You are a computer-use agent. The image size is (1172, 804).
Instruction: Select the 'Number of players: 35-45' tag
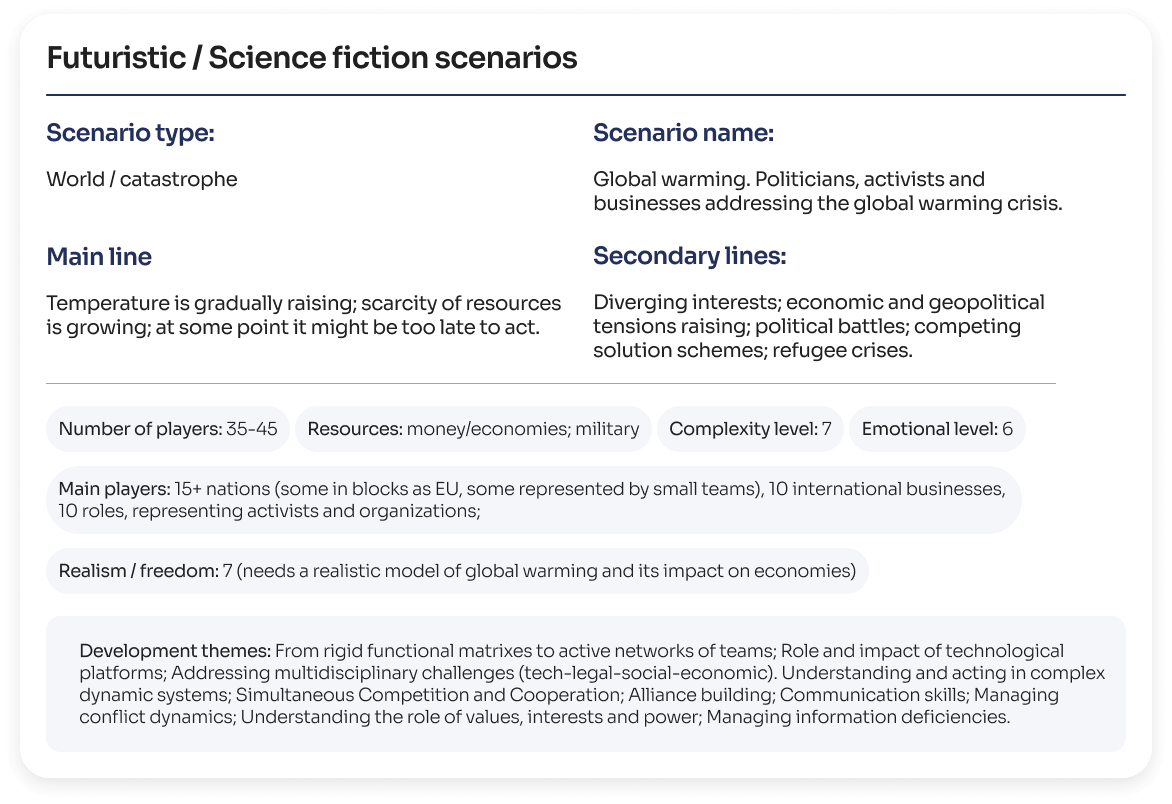[168, 430]
